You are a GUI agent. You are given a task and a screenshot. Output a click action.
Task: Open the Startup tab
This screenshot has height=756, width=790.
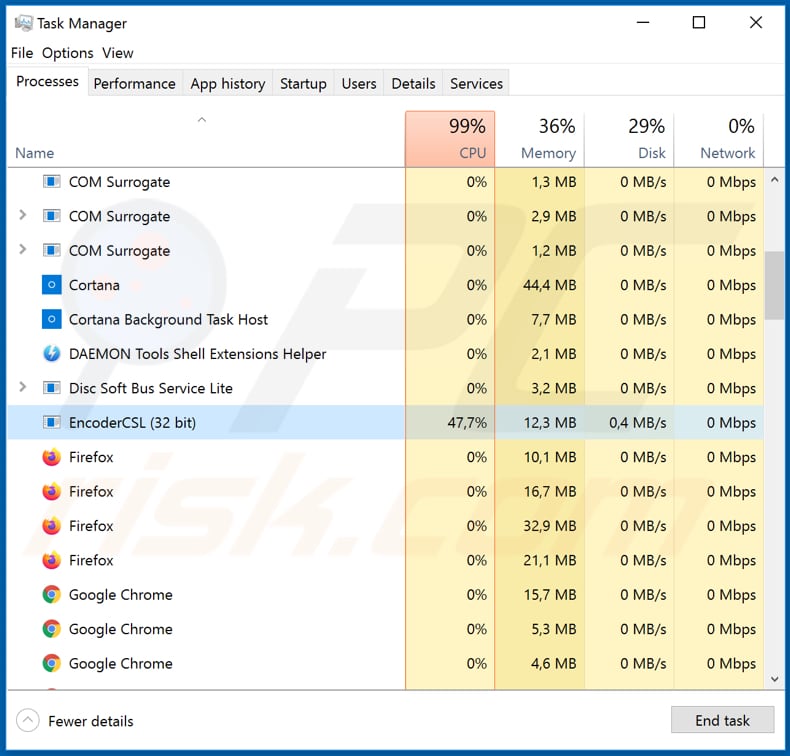coord(303,83)
